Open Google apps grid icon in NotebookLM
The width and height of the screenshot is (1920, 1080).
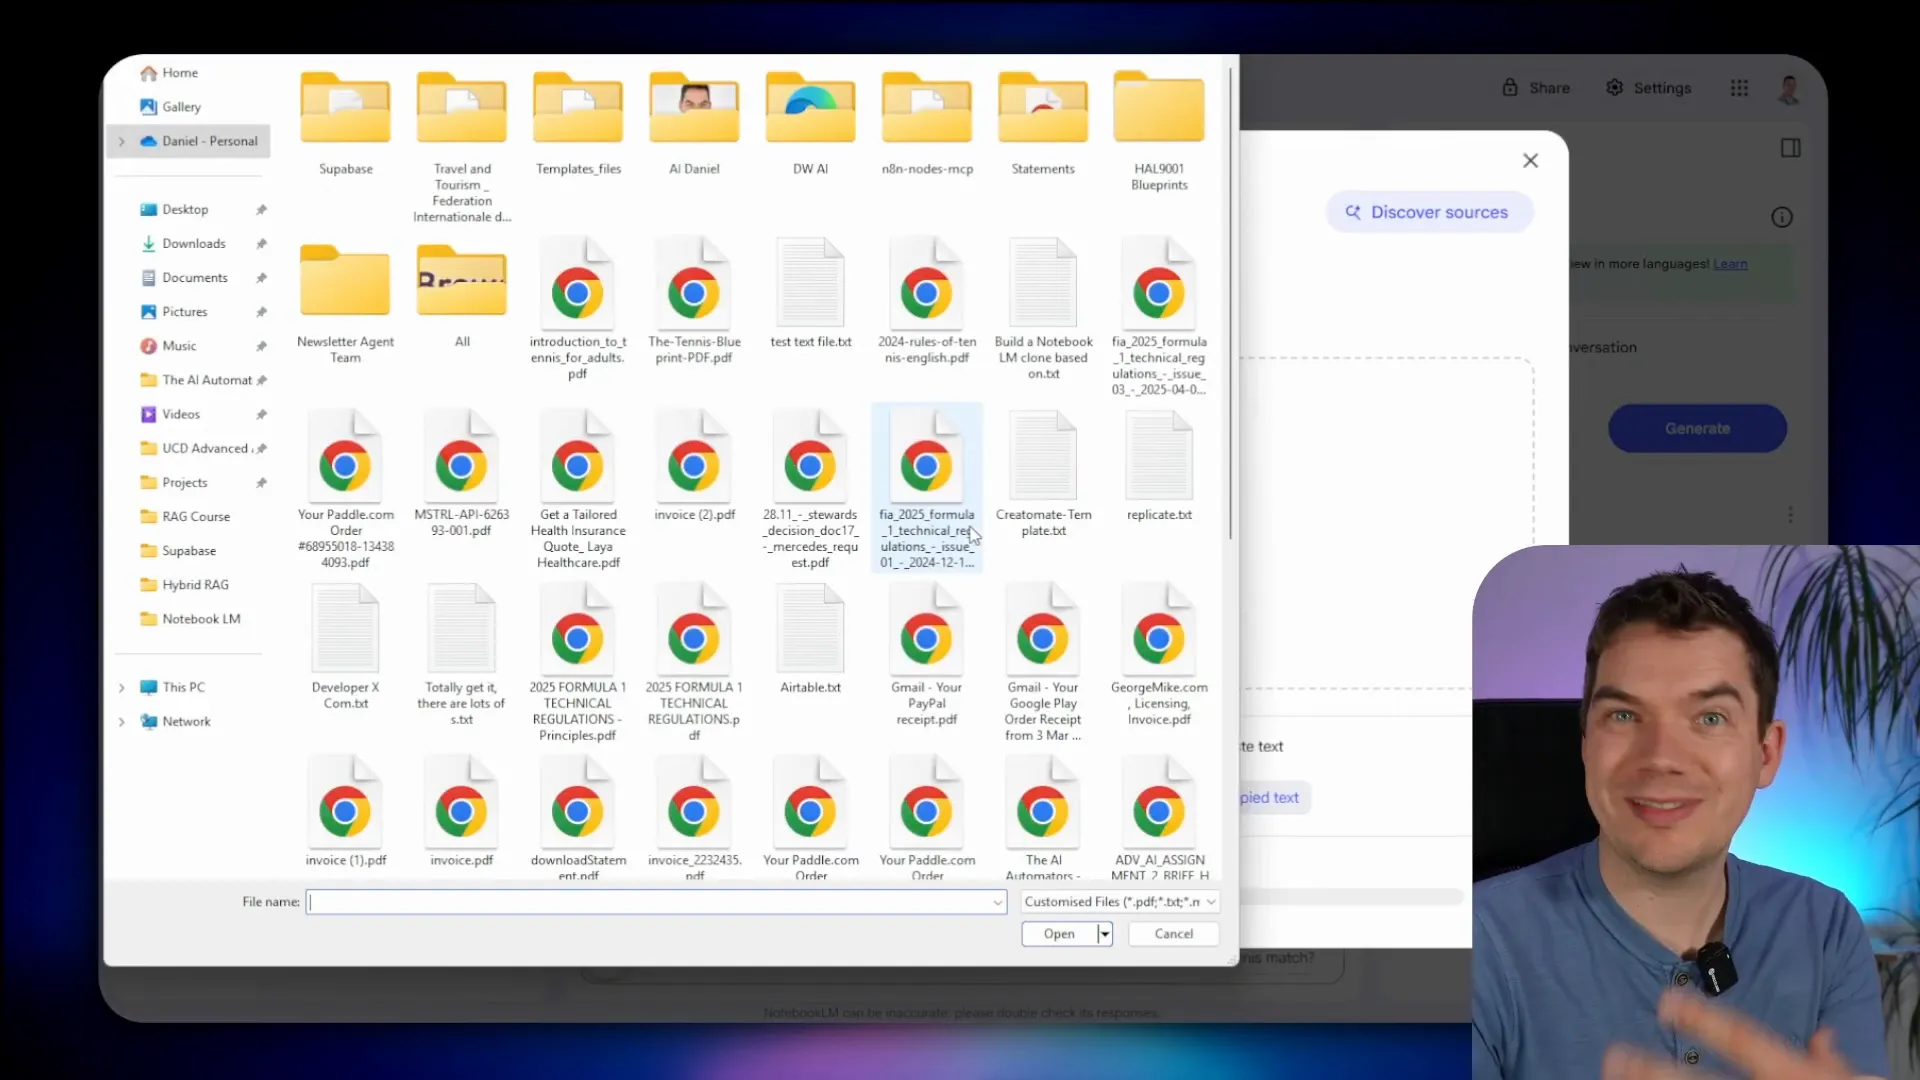point(1739,88)
